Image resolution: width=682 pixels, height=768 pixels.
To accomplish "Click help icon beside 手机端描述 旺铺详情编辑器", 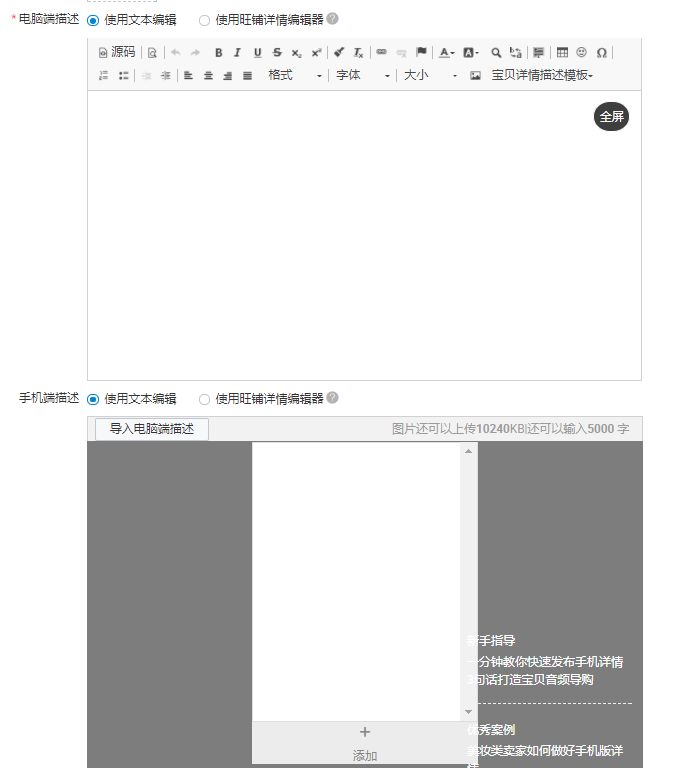I will pos(332,398).
